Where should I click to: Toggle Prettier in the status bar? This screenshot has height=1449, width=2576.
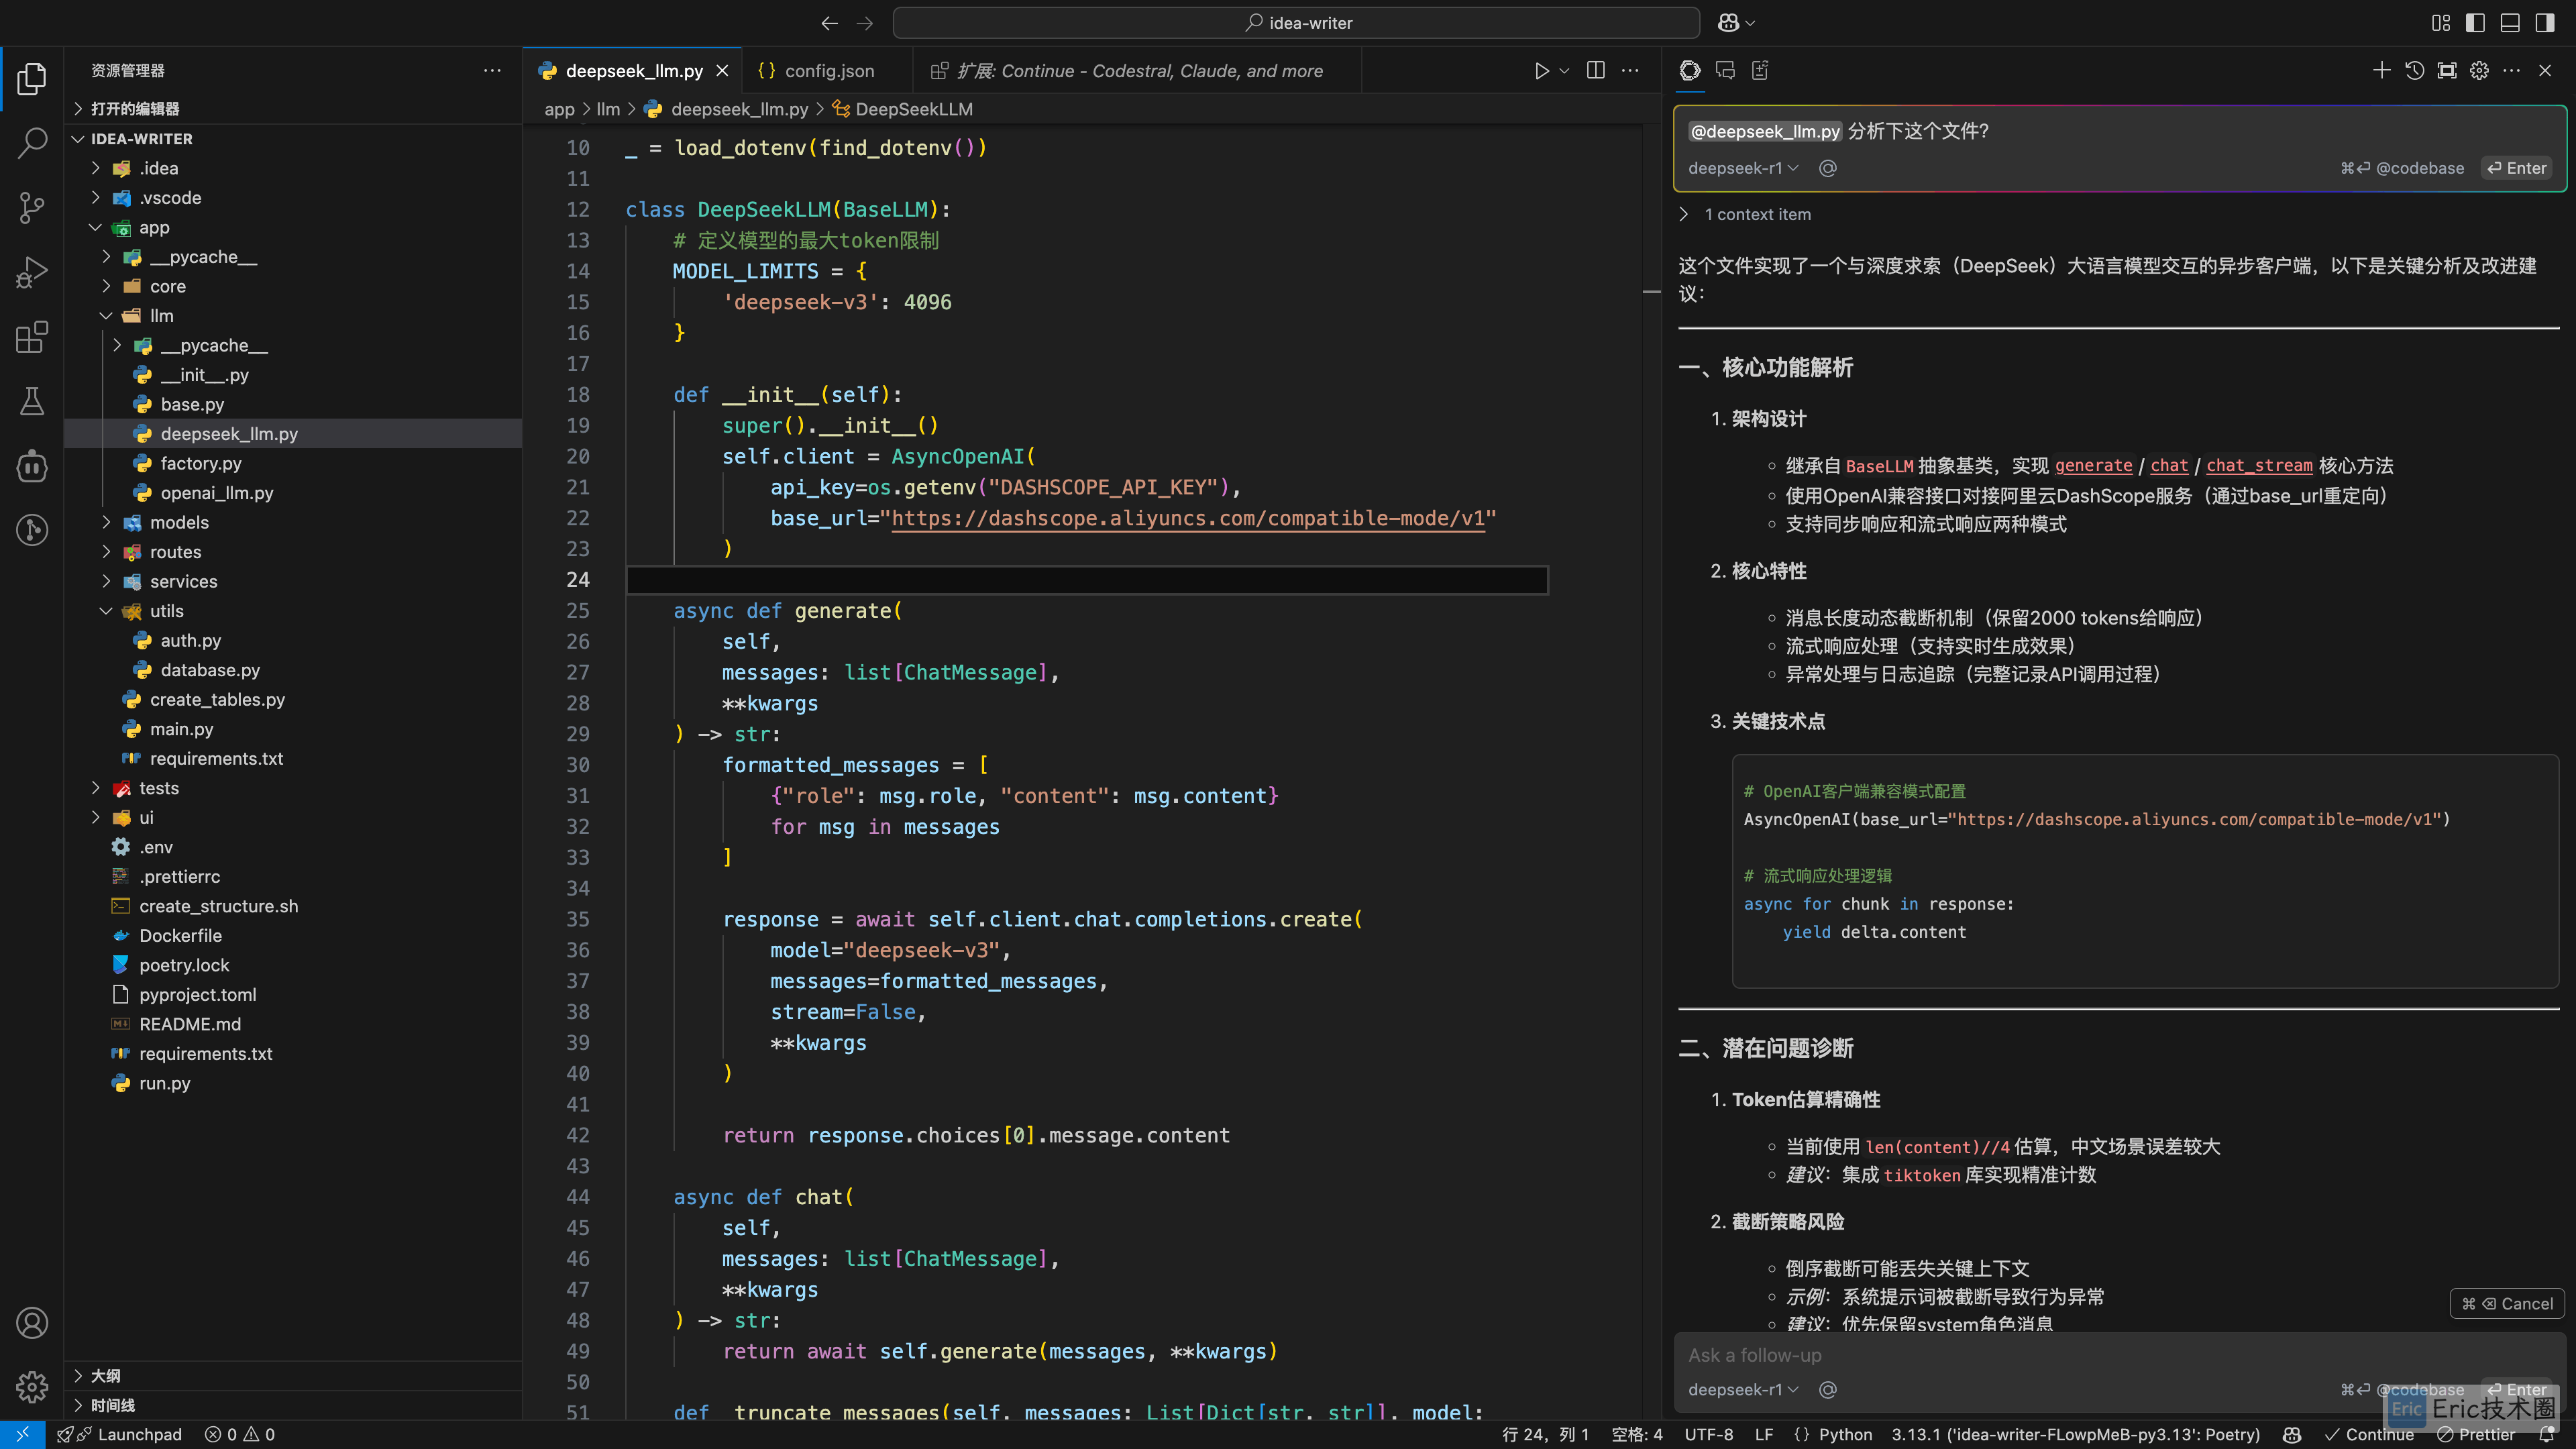(x=2476, y=1435)
